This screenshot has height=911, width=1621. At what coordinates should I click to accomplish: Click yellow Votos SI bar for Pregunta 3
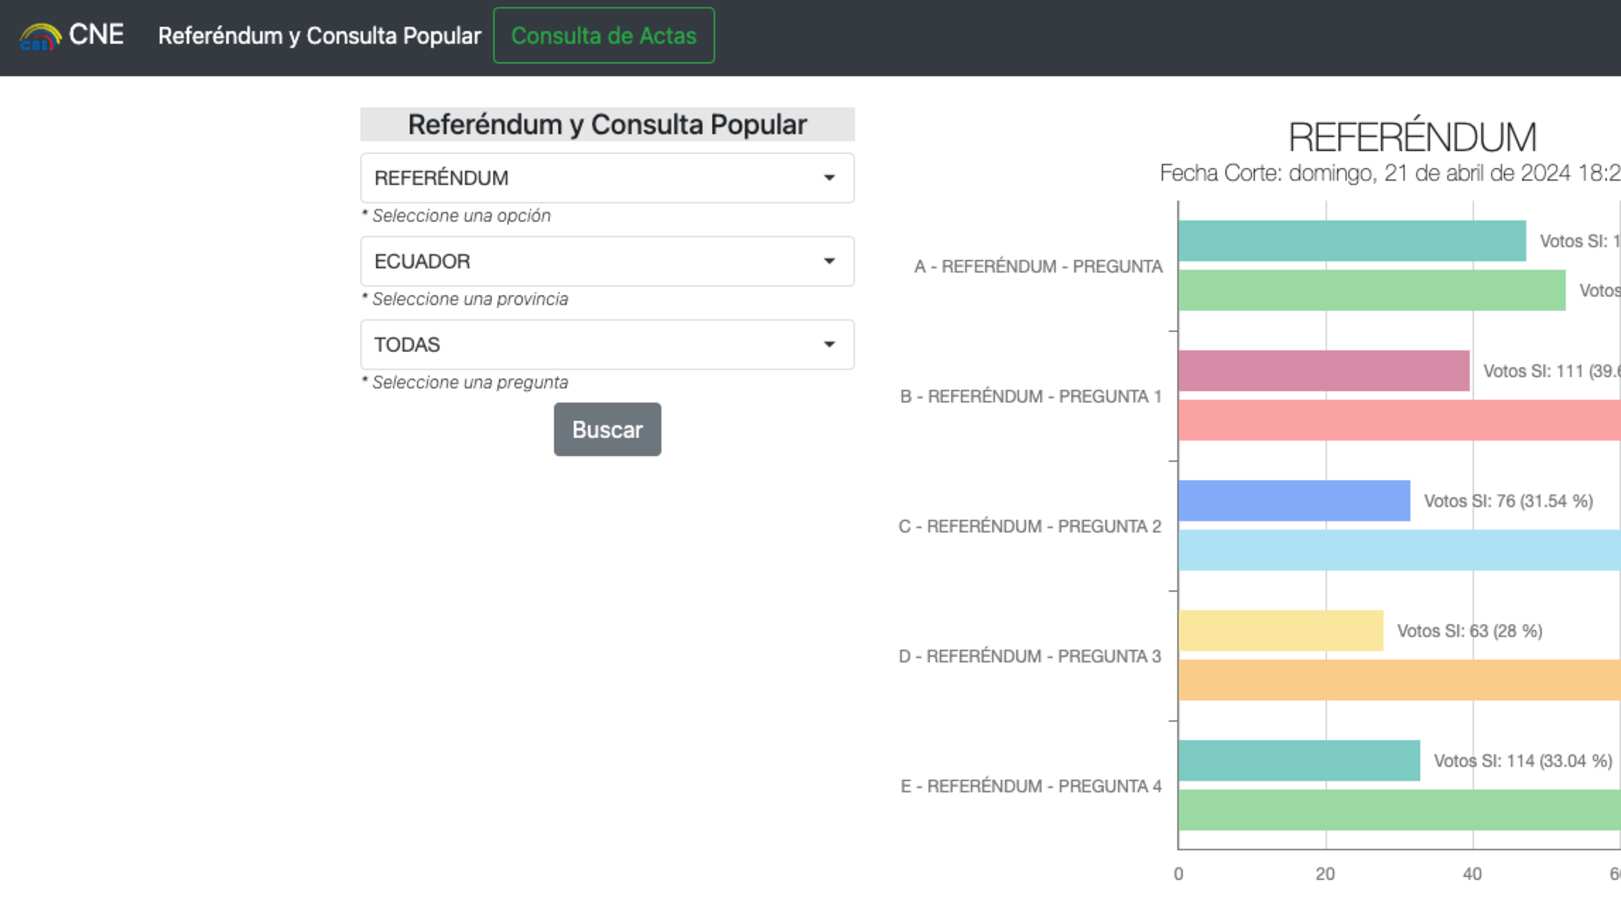(x=1280, y=631)
